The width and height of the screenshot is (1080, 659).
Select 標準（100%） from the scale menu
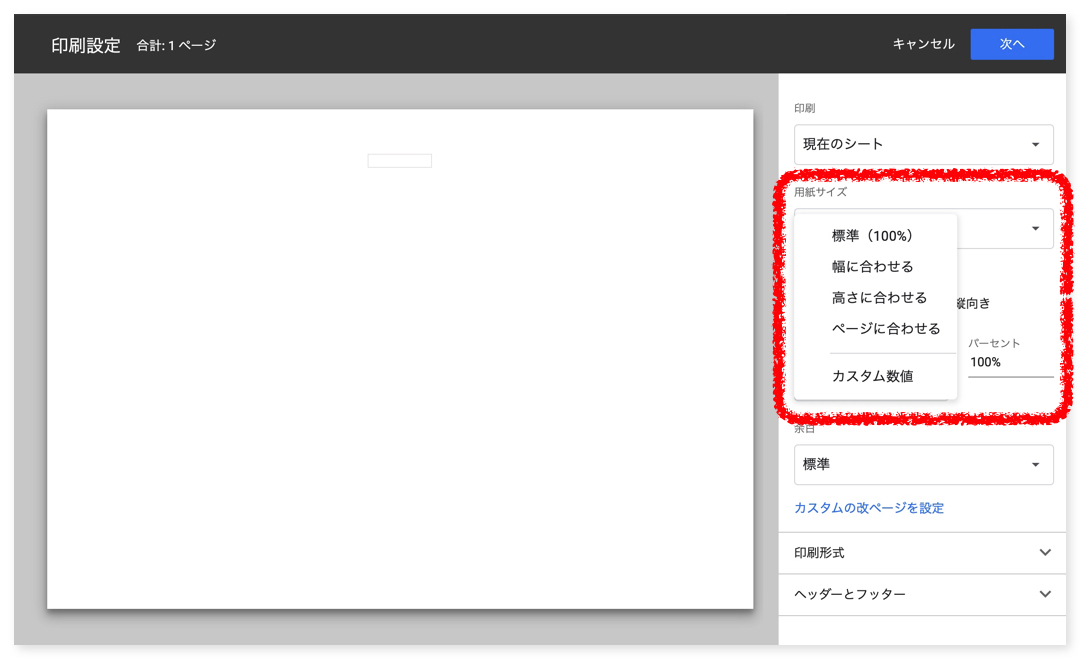(872, 236)
